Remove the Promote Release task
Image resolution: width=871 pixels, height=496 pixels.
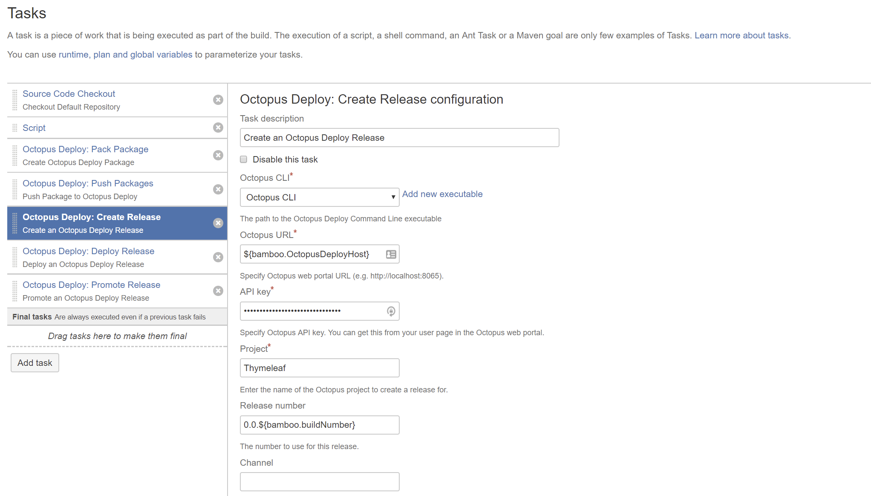pyautogui.click(x=218, y=291)
